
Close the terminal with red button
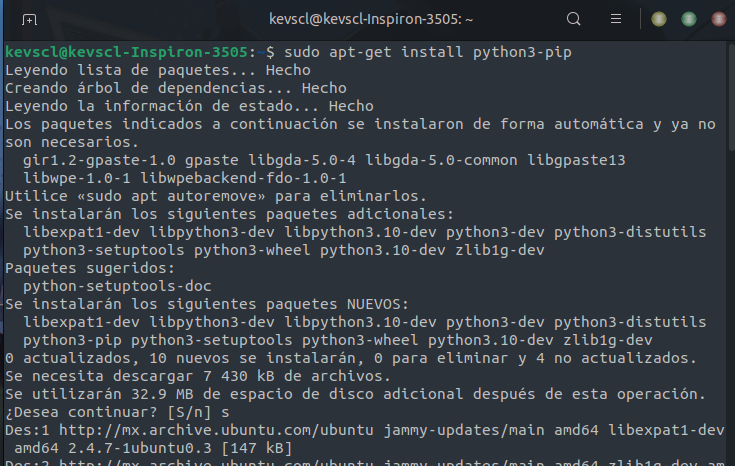(719, 19)
